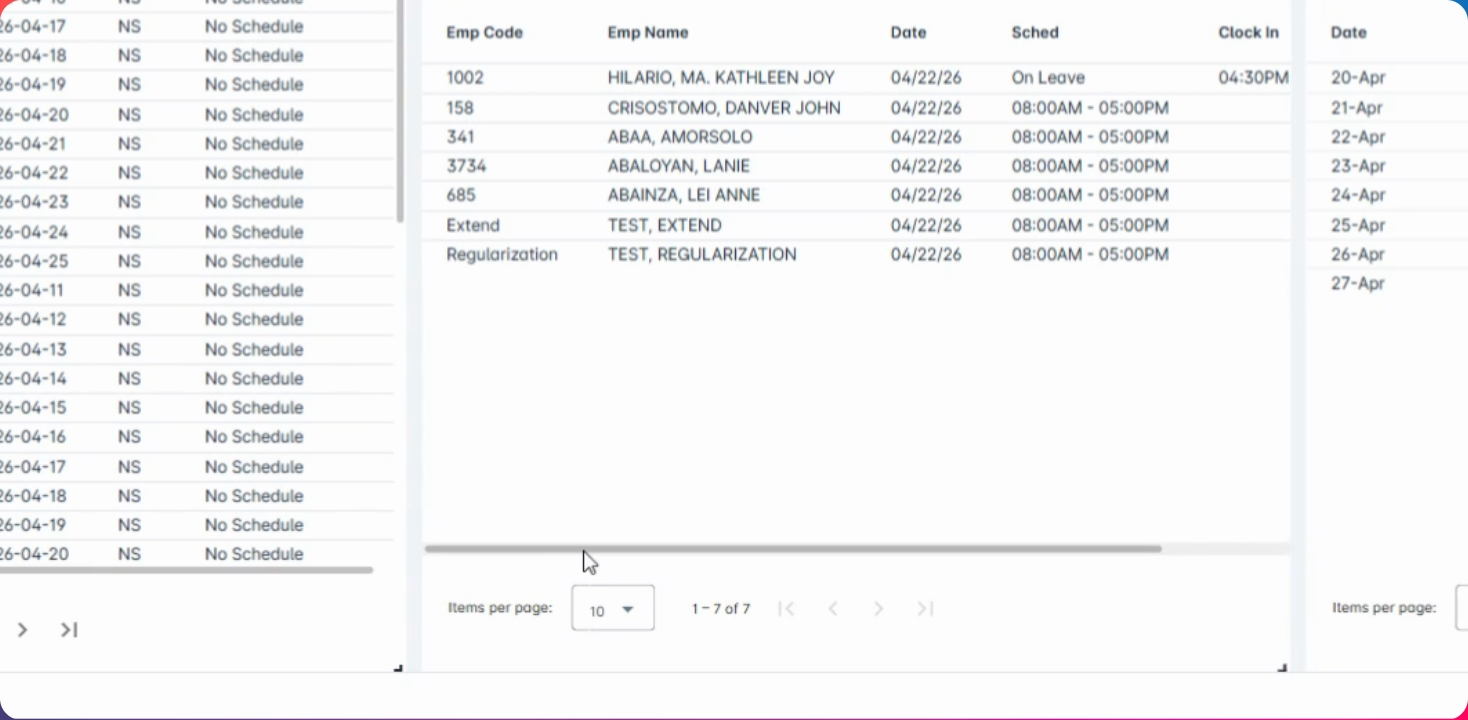Screen dimensions: 1468x720
Task: Click the Date header above 20-Apr
Action: (x=1348, y=33)
